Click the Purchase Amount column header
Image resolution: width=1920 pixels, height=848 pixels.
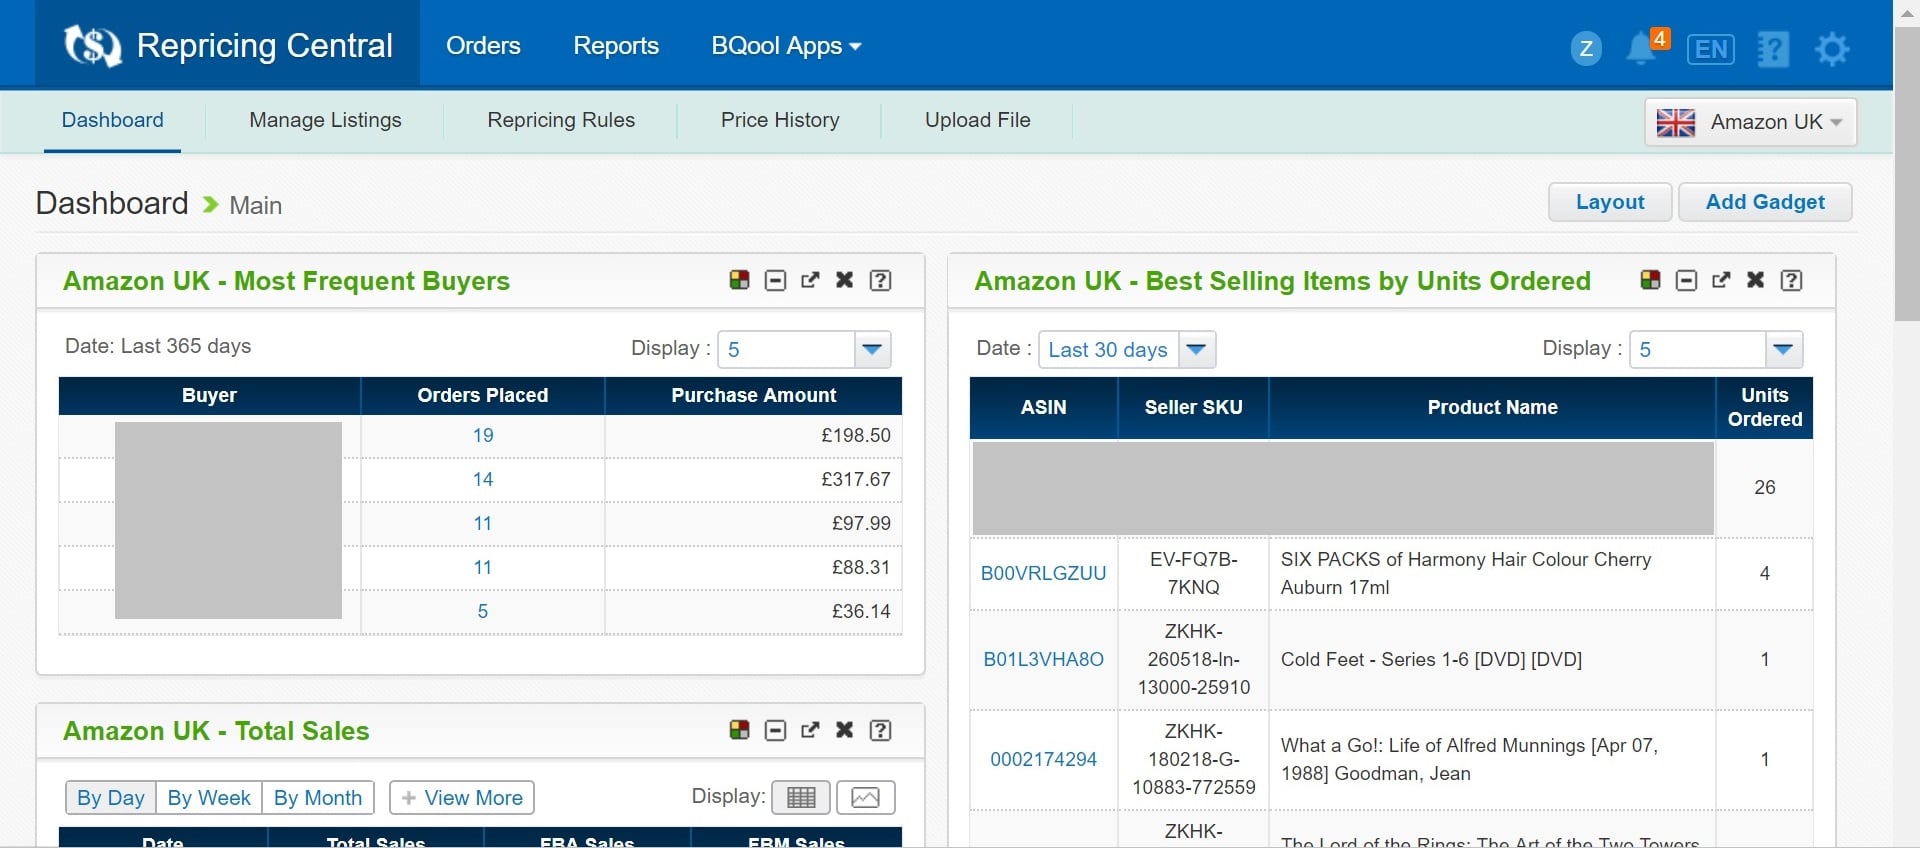[753, 395]
